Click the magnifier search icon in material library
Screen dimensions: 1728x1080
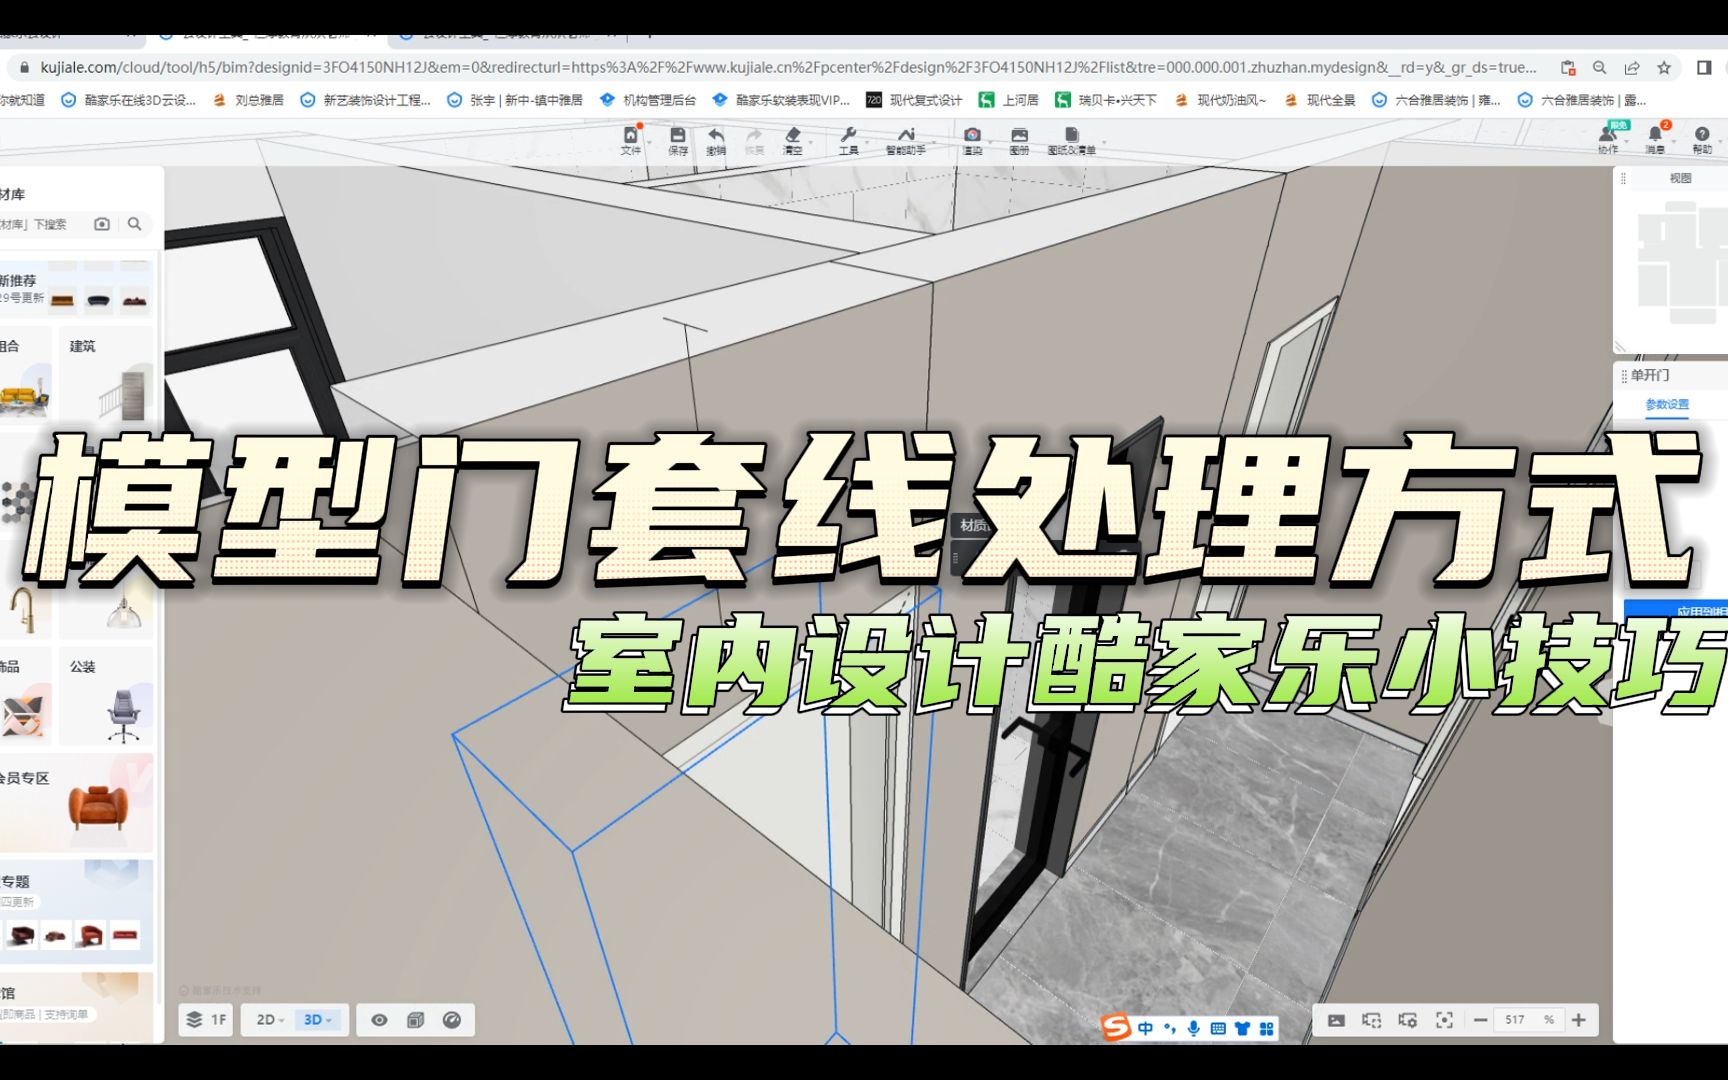click(134, 224)
